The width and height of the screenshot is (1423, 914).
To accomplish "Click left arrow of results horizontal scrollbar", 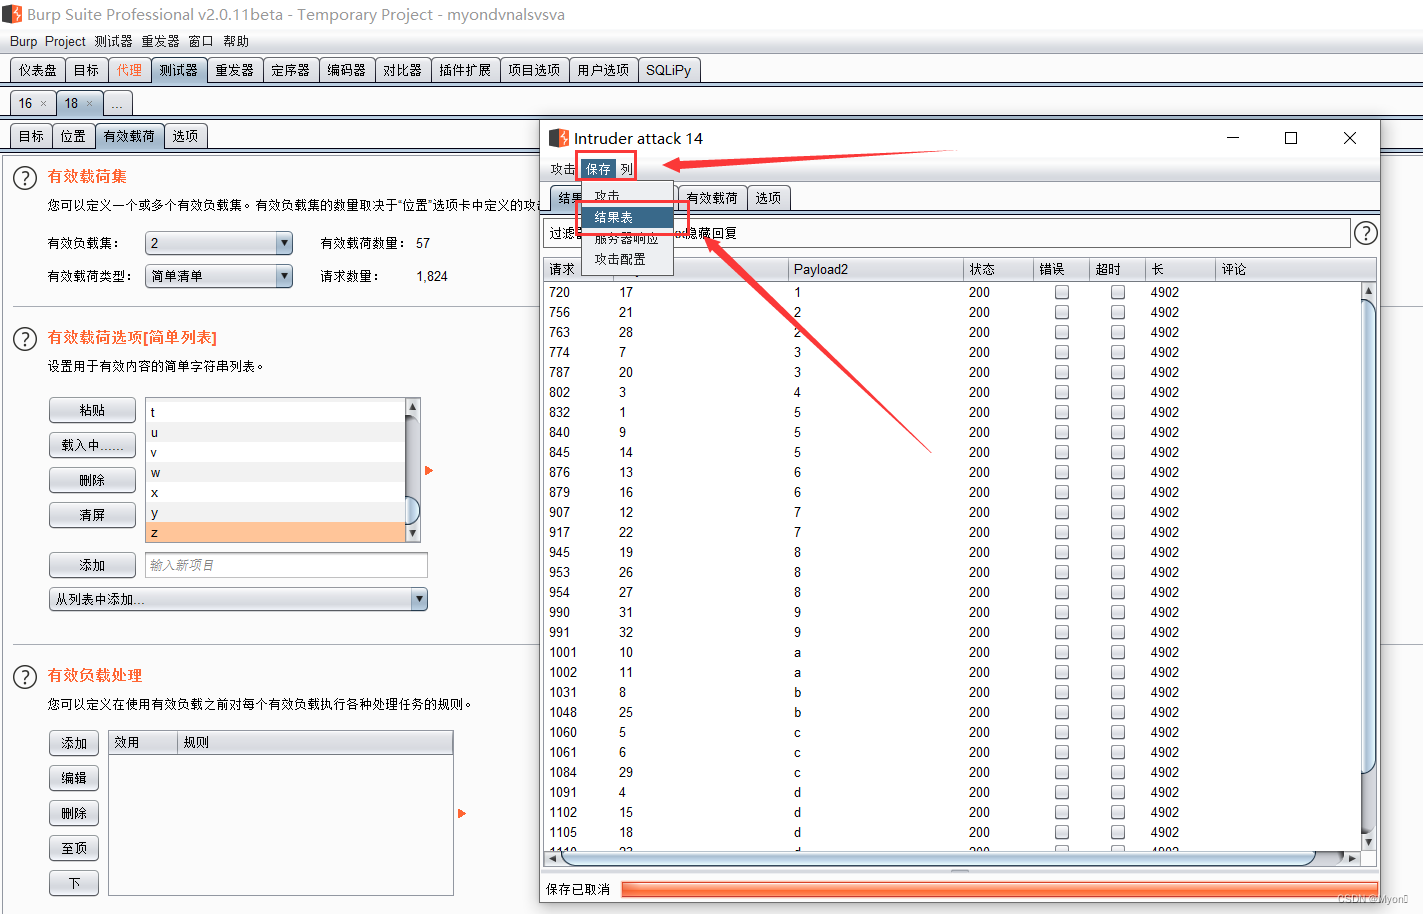I will (552, 858).
